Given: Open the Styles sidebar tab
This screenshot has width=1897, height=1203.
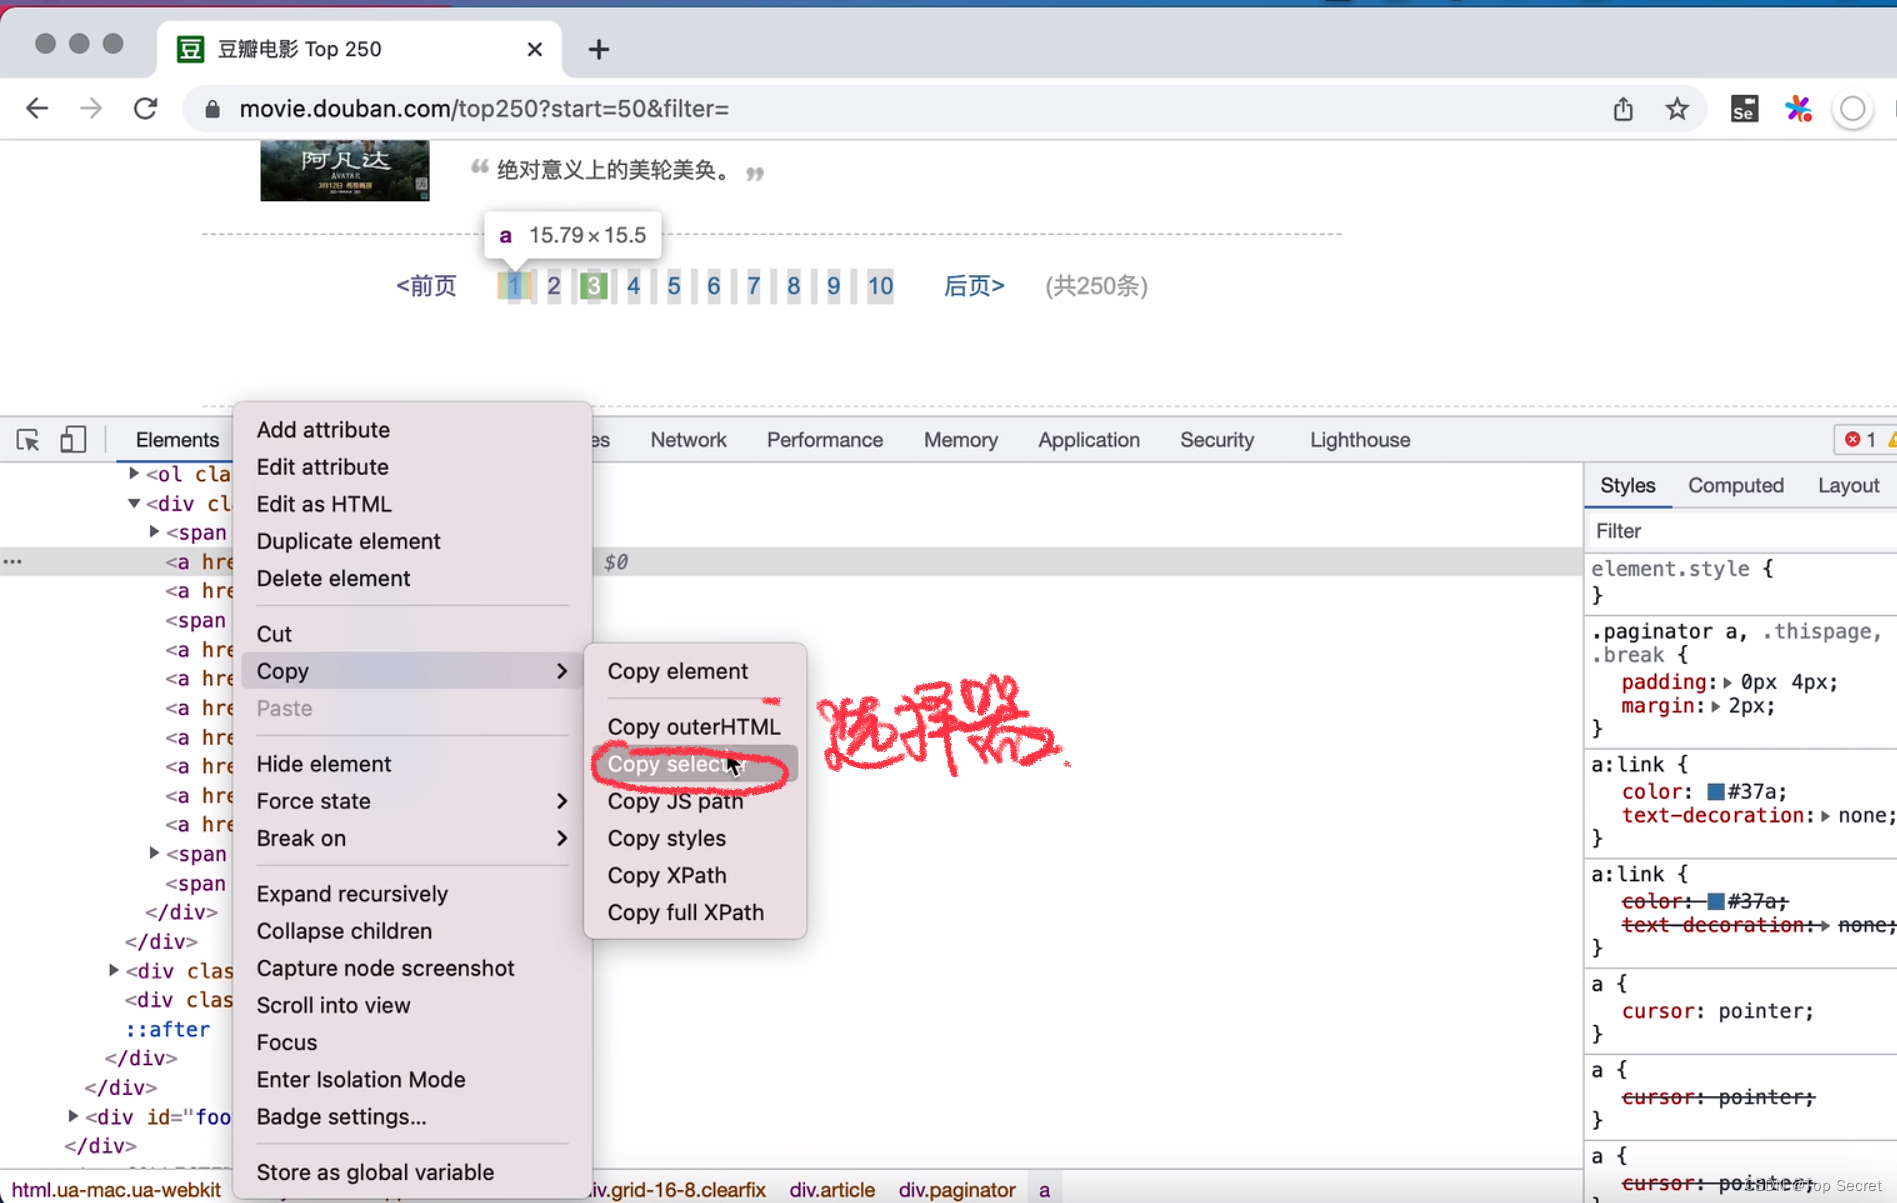Looking at the screenshot, I should pyautogui.click(x=1628, y=486).
